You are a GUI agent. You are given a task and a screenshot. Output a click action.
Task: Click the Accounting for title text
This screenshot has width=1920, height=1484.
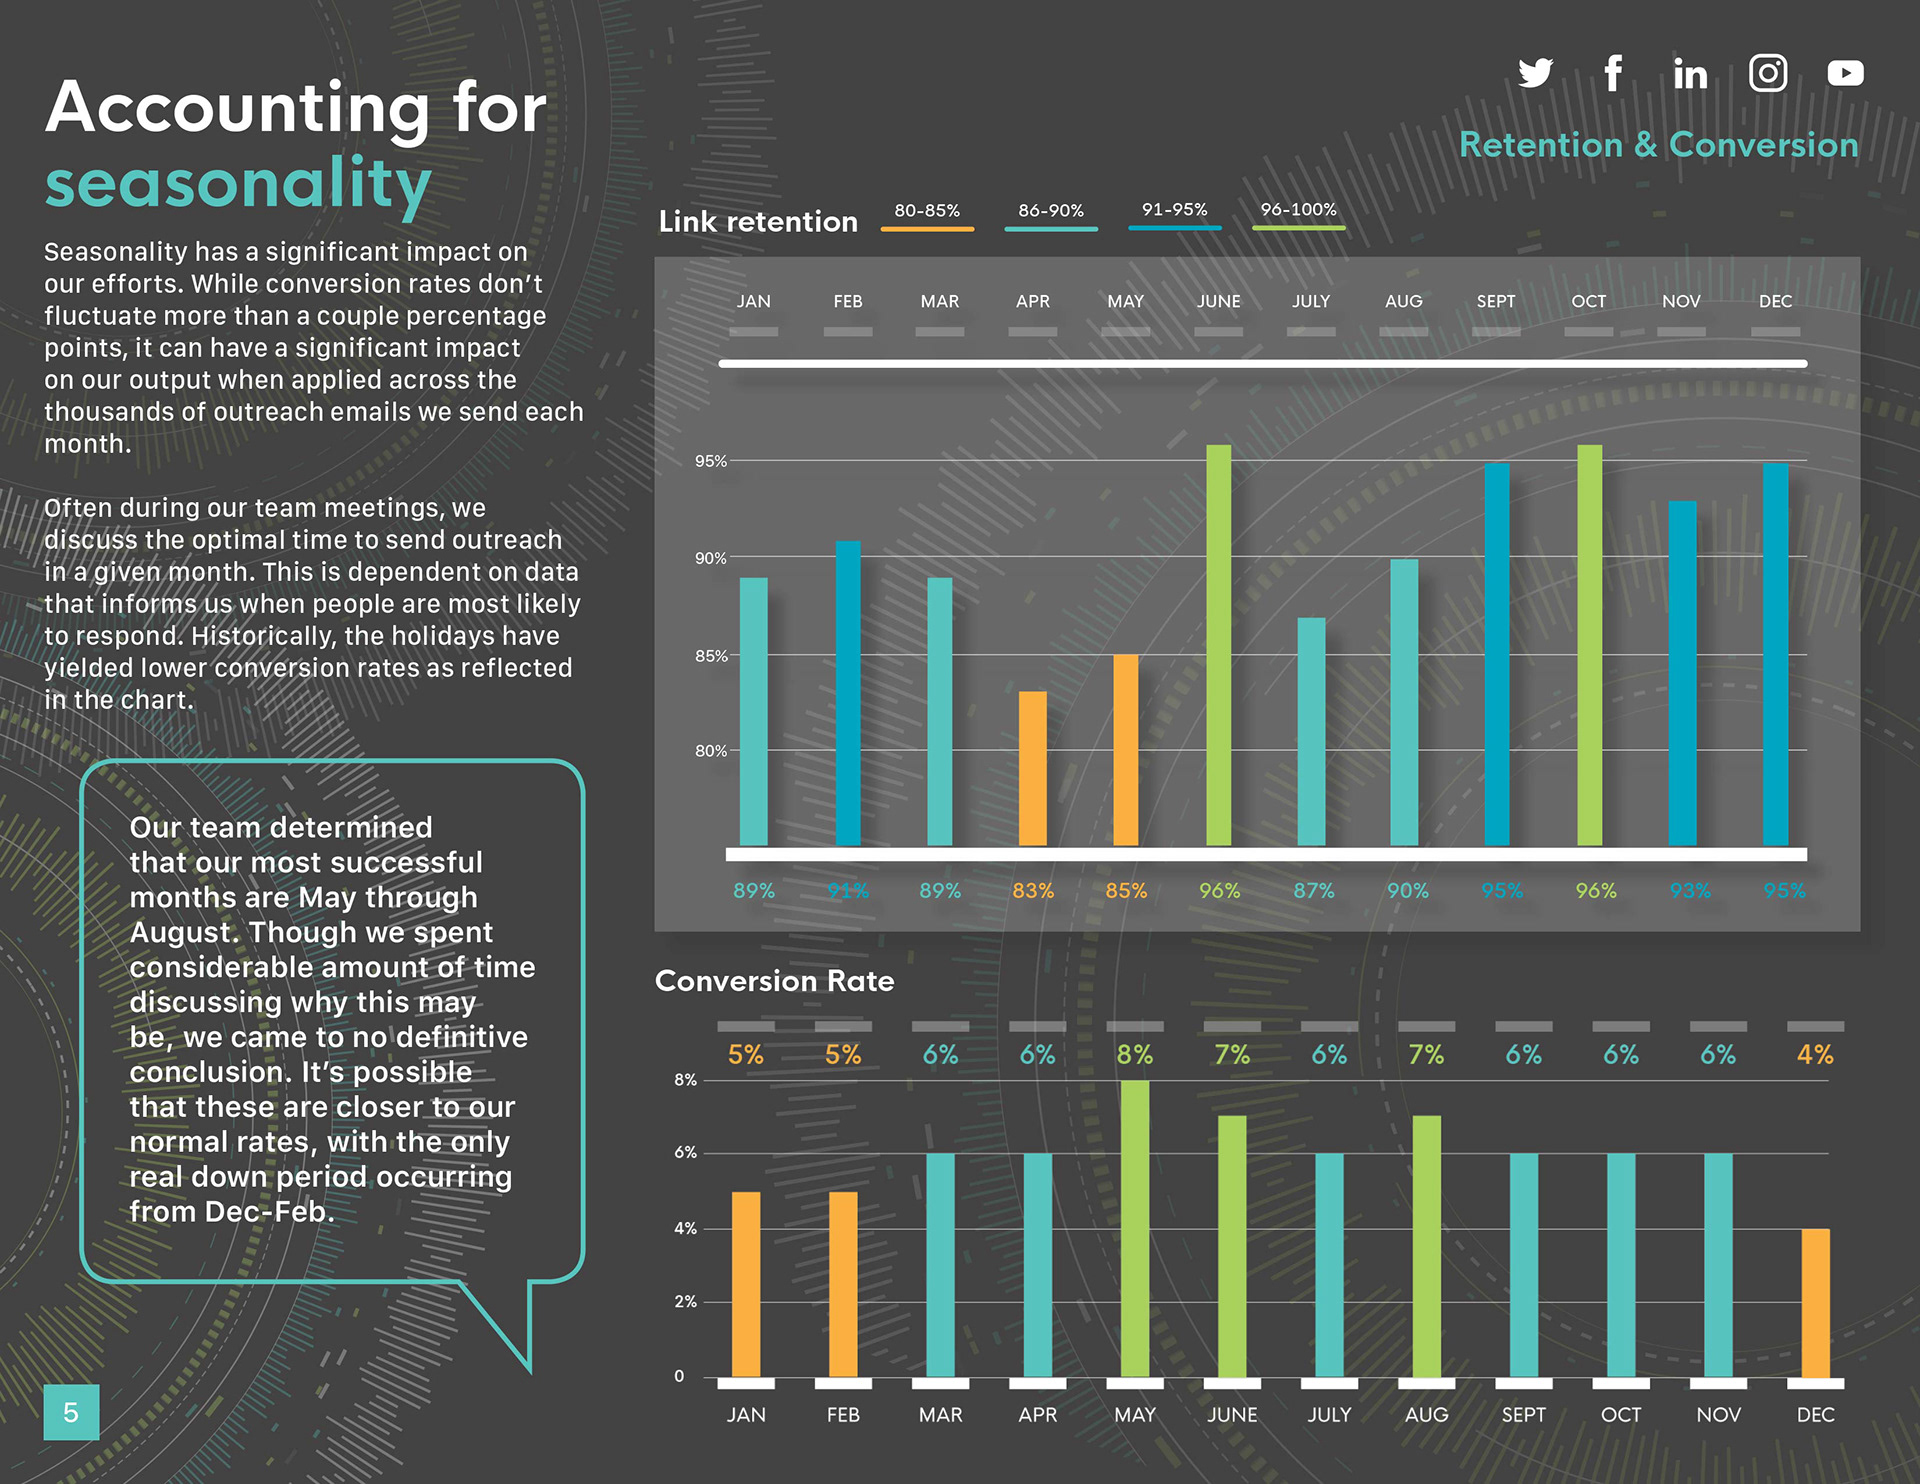[x=296, y=107]
